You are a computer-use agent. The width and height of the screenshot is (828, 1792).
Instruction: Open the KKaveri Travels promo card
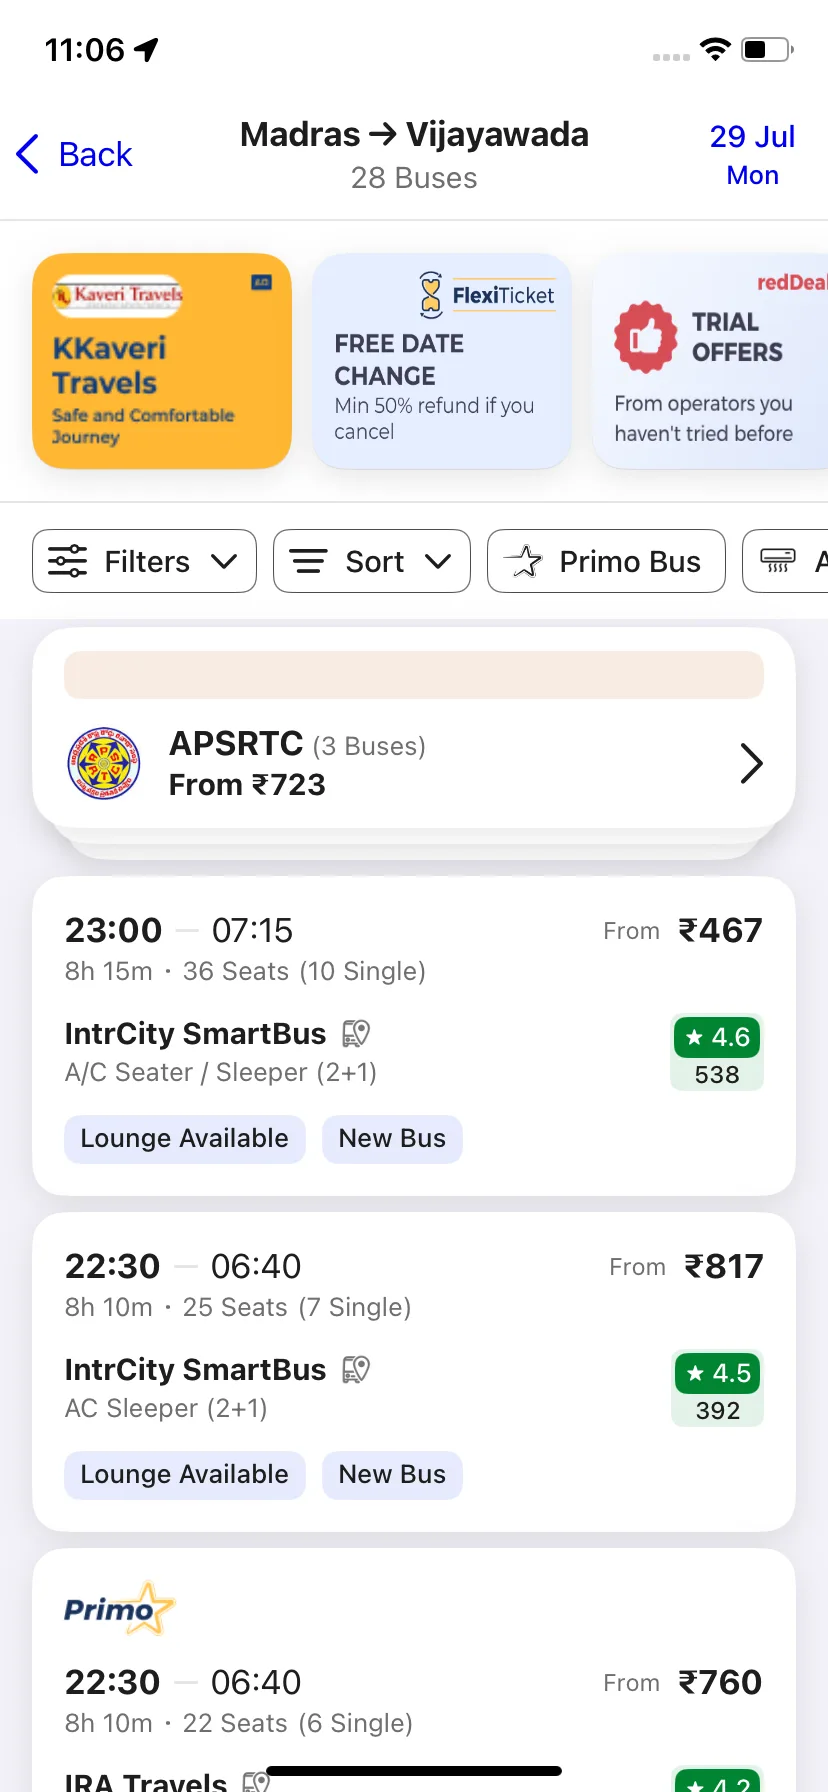[x=162, y=361]
